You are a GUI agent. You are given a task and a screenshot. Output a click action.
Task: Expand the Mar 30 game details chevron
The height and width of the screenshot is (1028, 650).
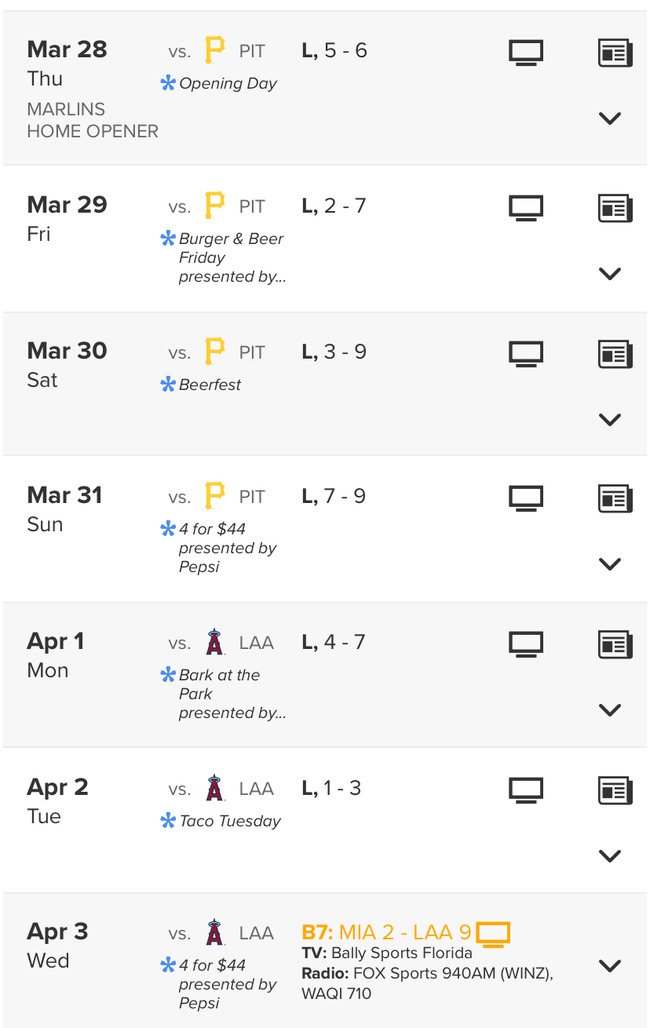point(609,419)
